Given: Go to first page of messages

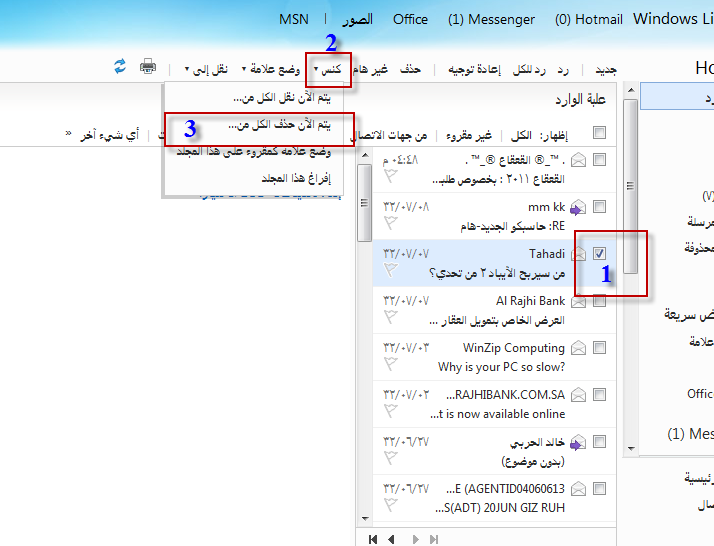Looking at the screenshot, I should tap(373, 539).
